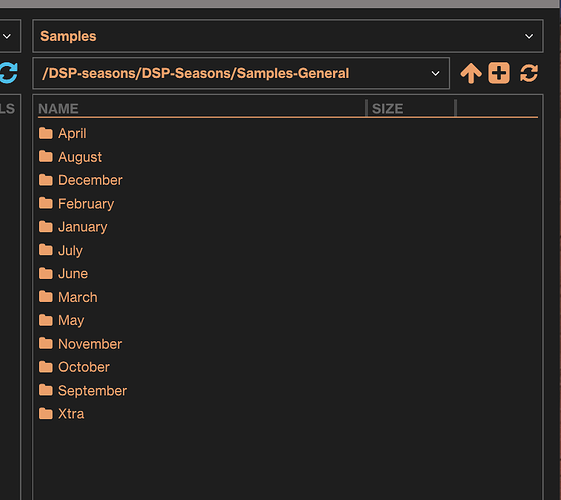The height and width of the screenshot is (500, 561).
Task: Sort by the NAME column header
Action: coord(58,109)
